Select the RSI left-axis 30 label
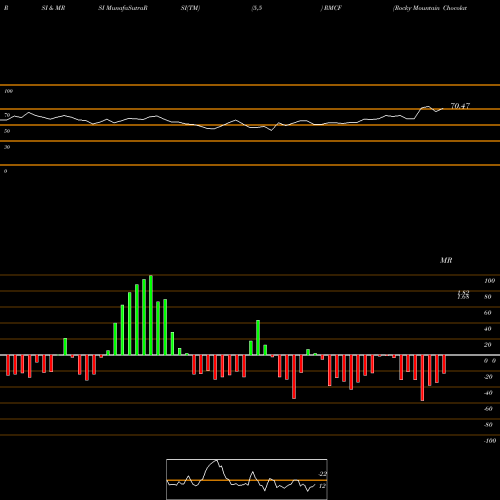 point(7,147)
